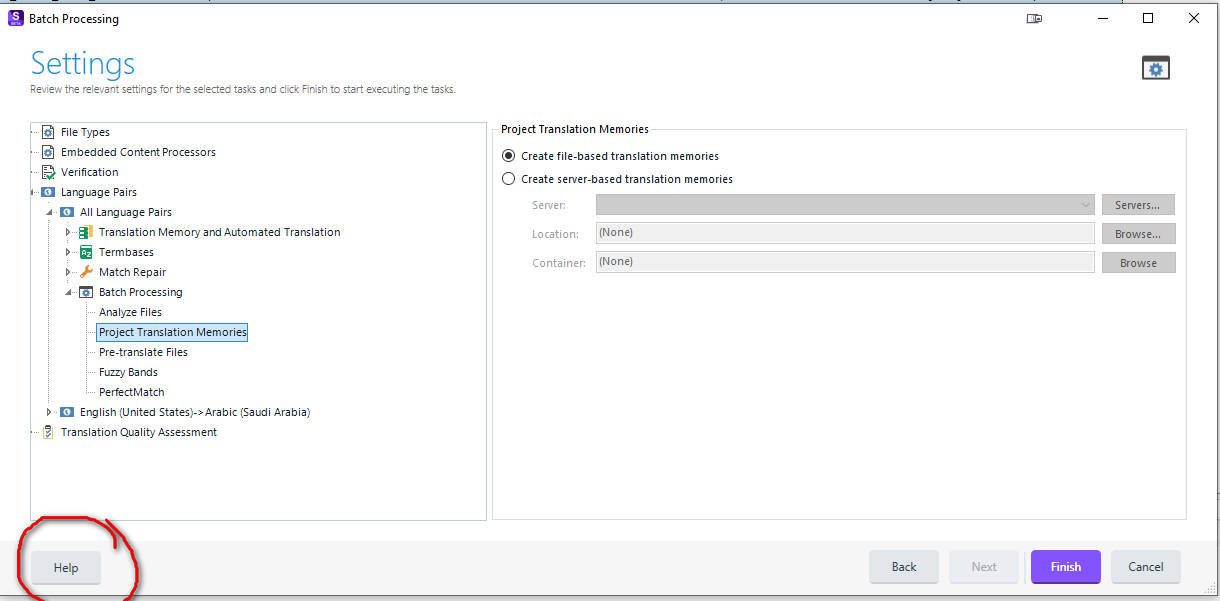Click the Location field showing (None)
The width and height of the screenshot is (1220, 601).
(x=843, y=232)
